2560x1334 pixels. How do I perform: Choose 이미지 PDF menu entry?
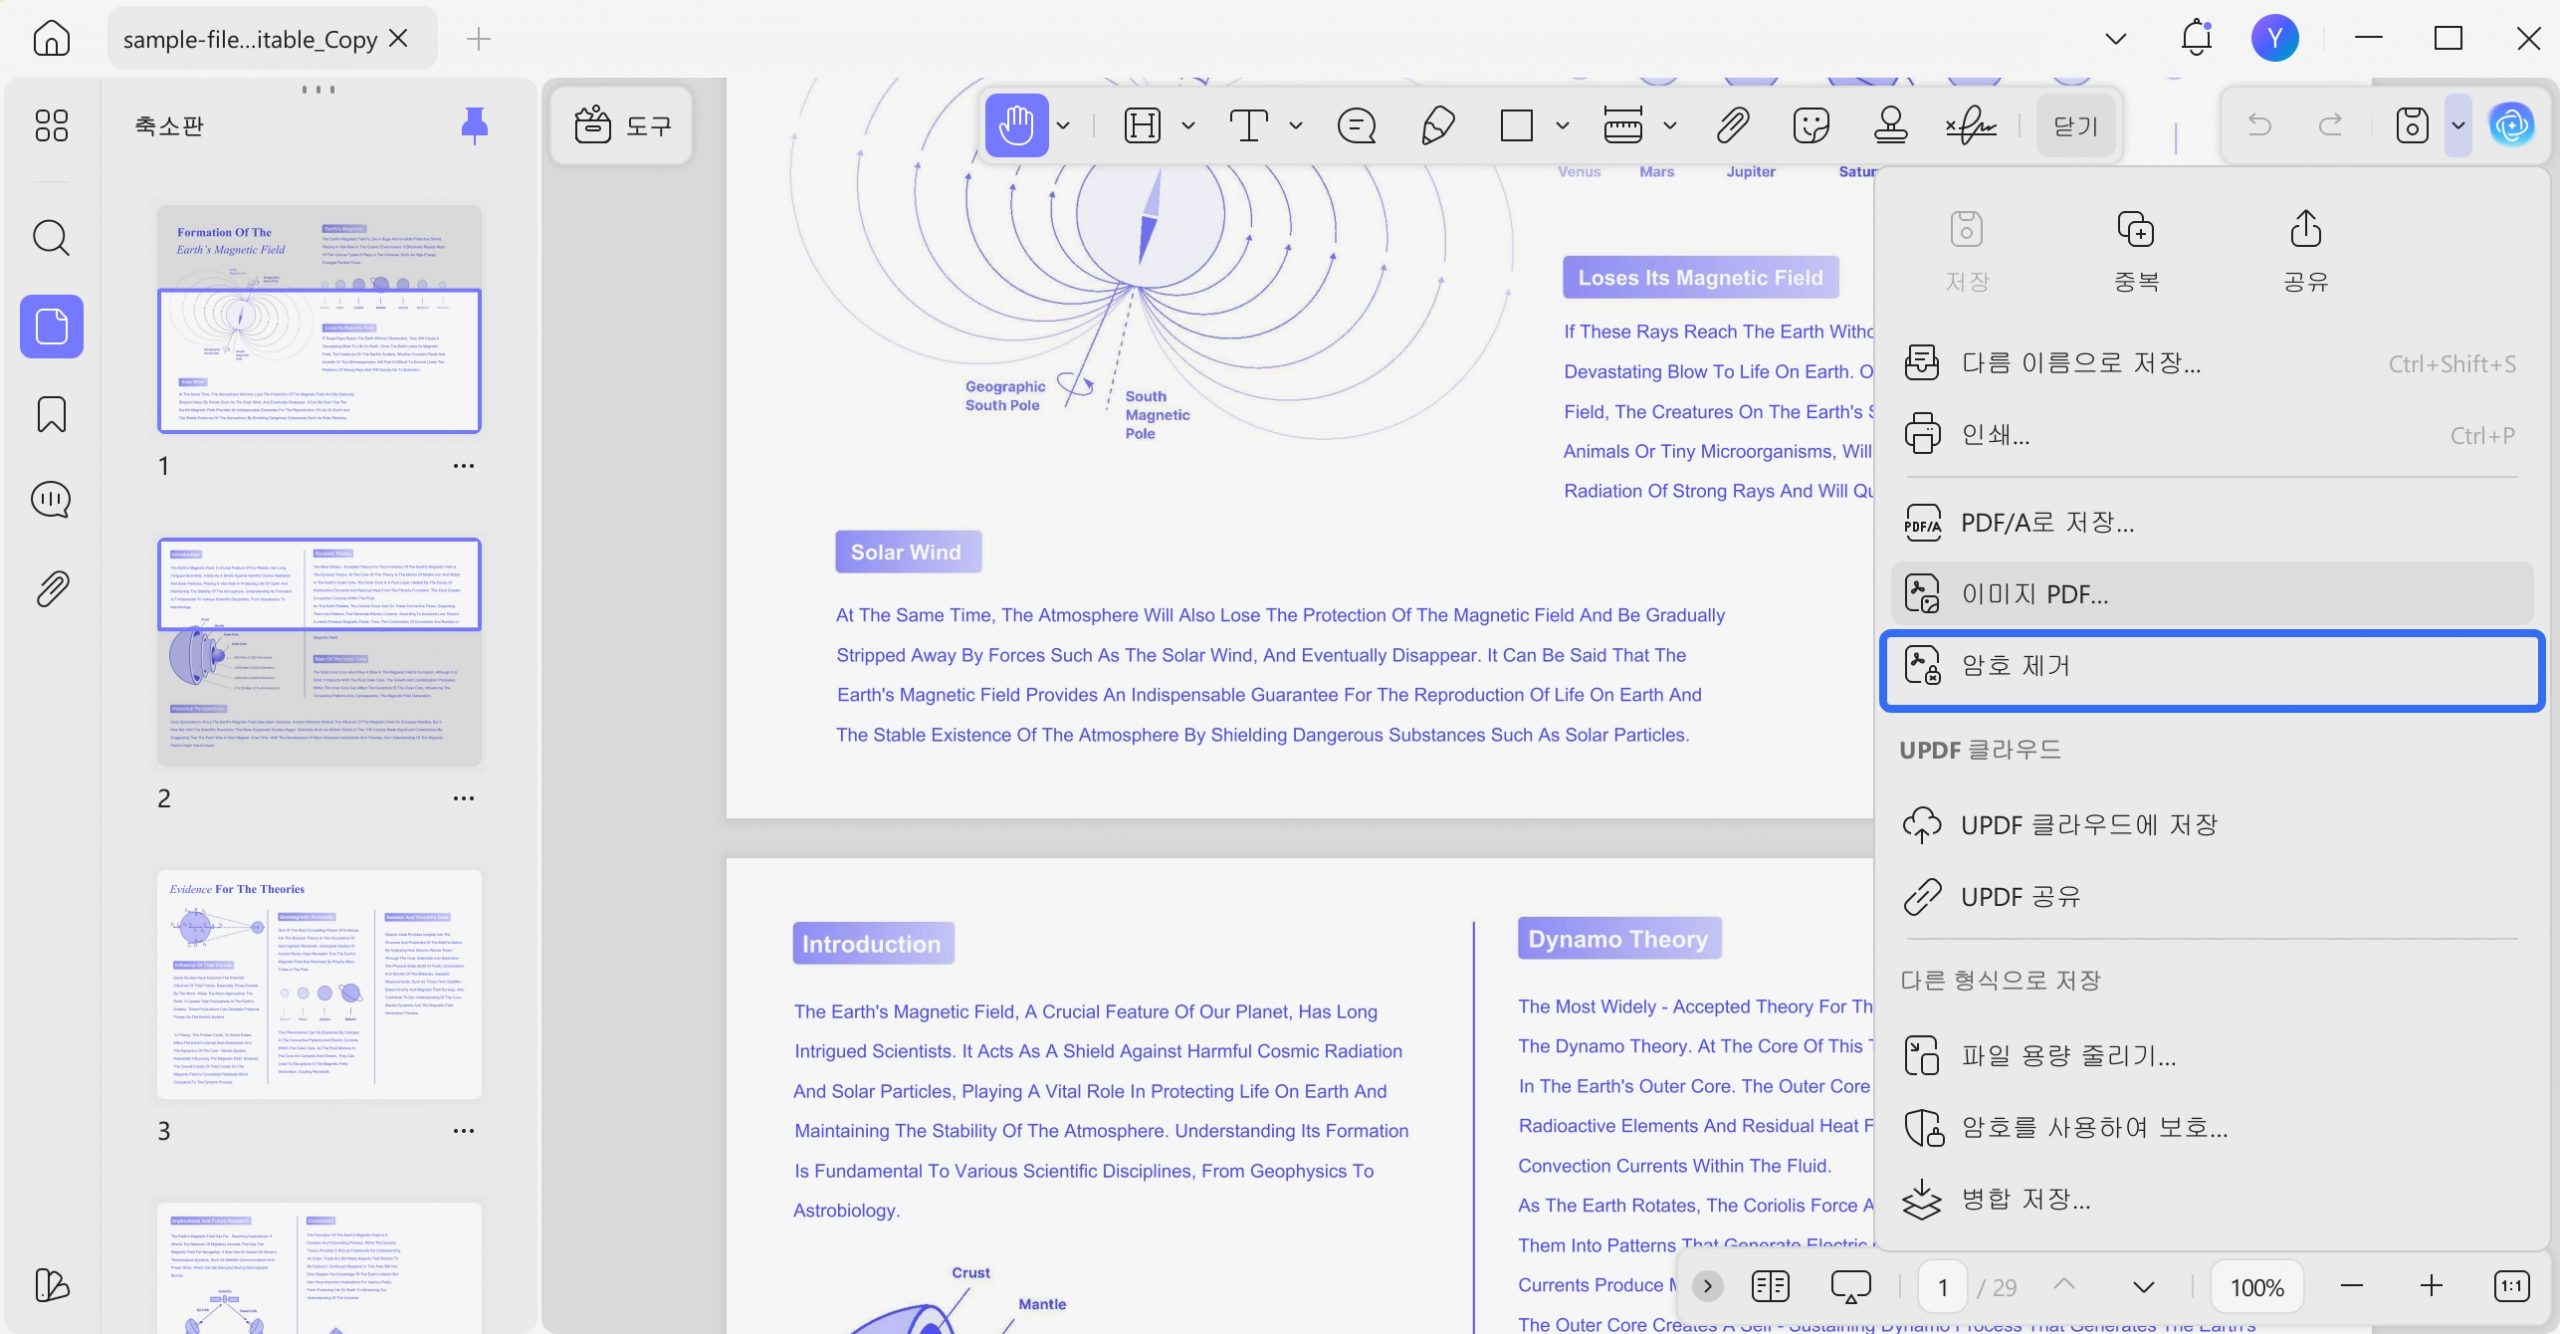(x=2210, y=594)
